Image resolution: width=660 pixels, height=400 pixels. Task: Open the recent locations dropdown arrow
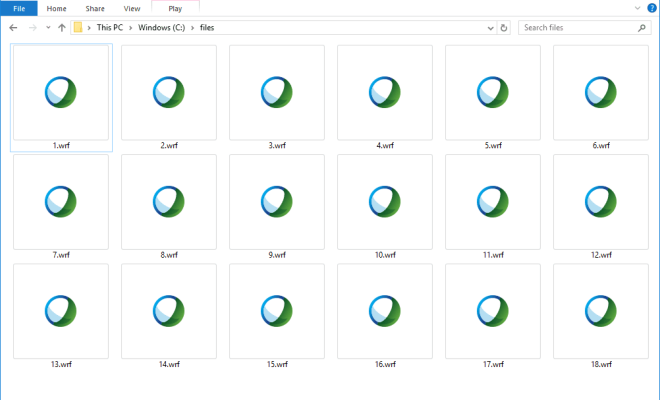[x=48, y=28]
